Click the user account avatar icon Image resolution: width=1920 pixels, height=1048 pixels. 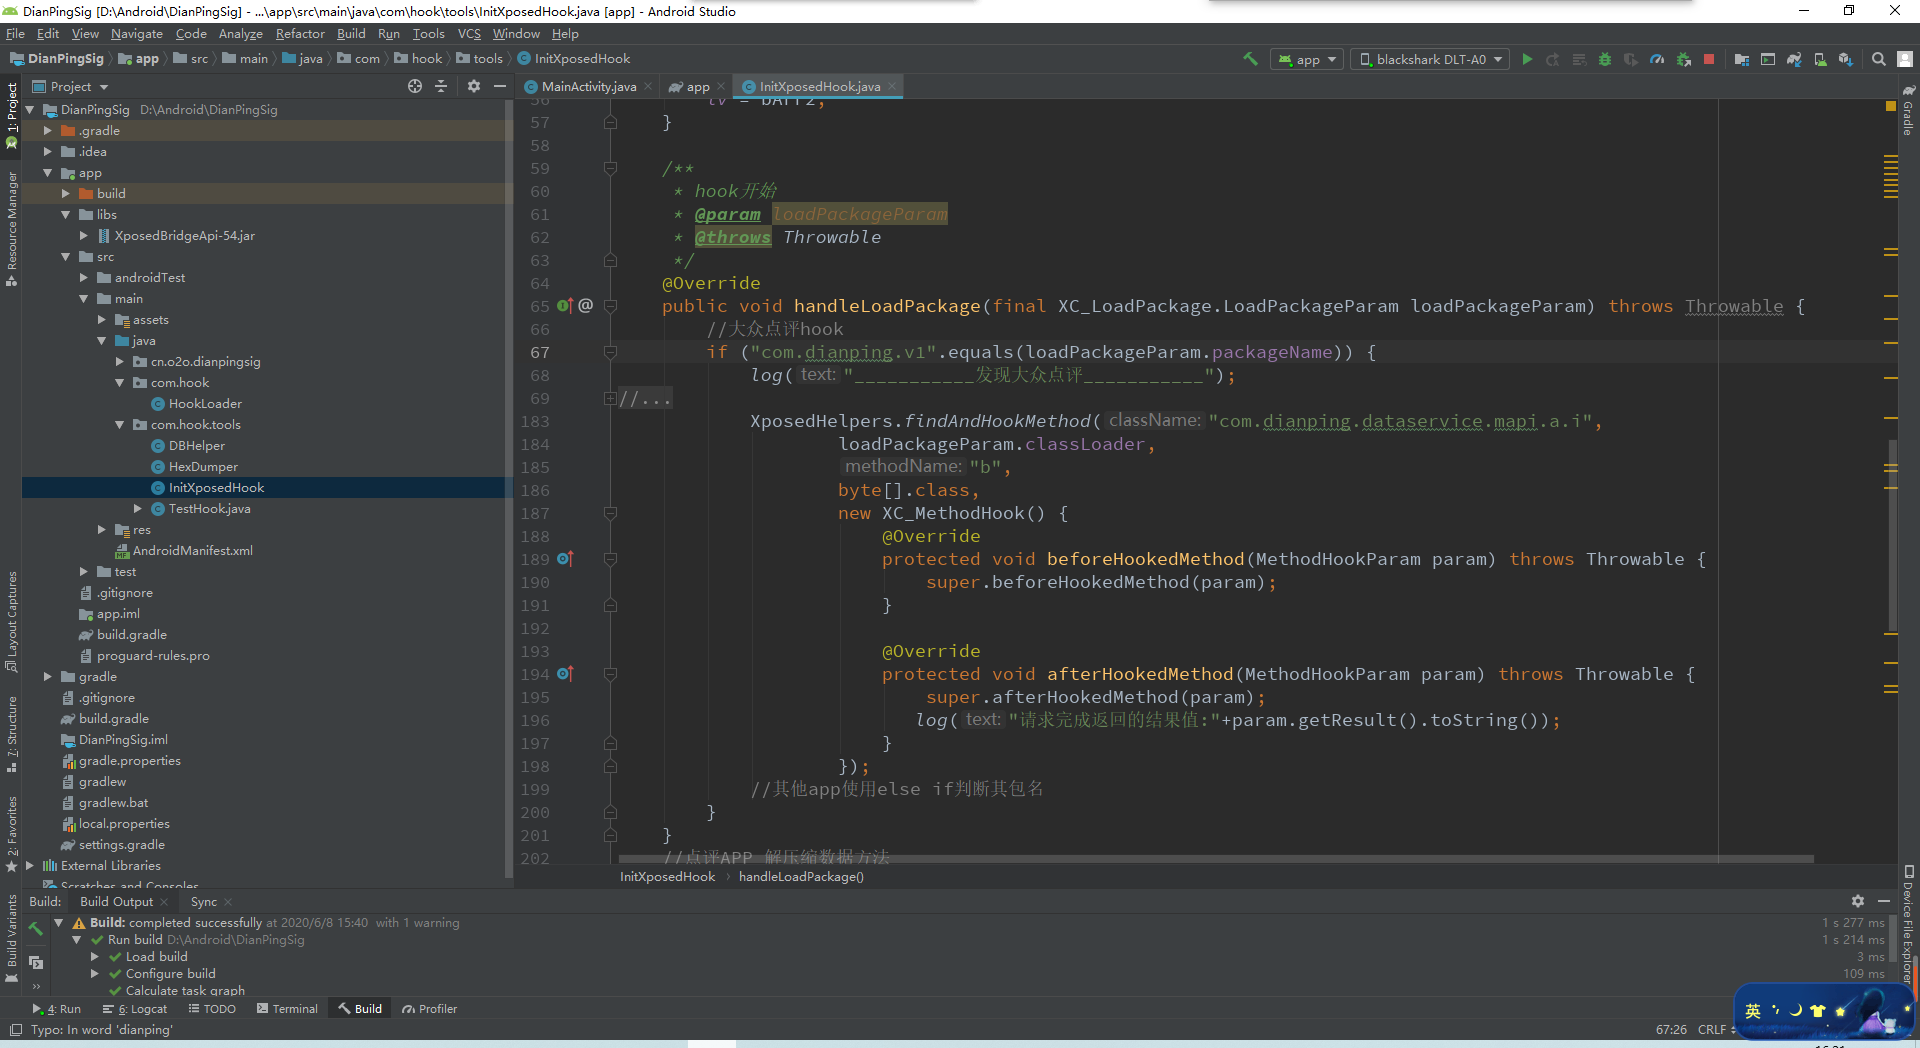1905,59
